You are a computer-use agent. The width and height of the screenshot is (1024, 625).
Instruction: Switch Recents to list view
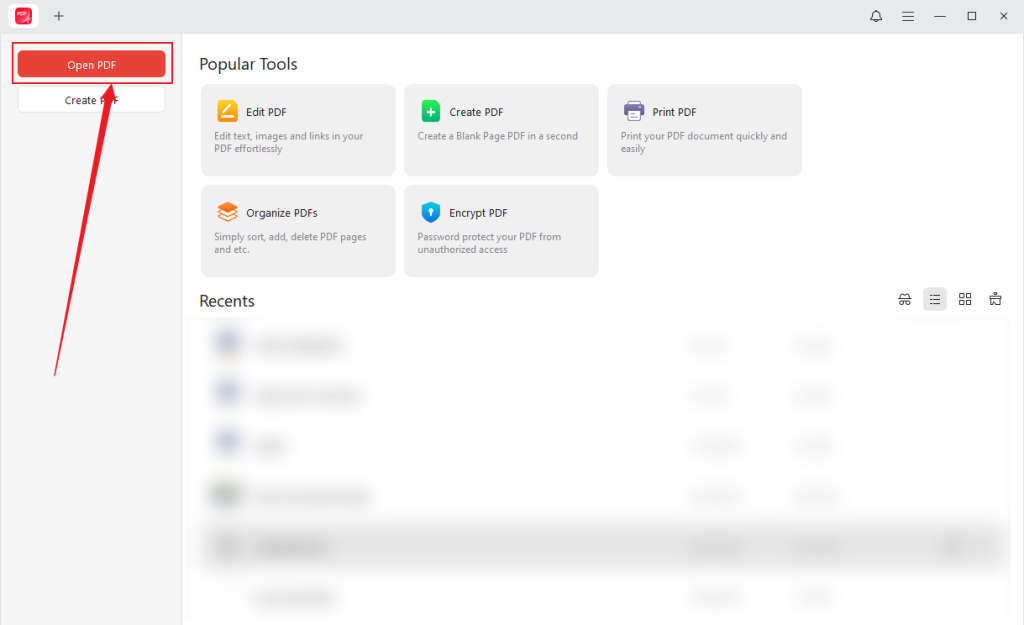click(934, 299)
